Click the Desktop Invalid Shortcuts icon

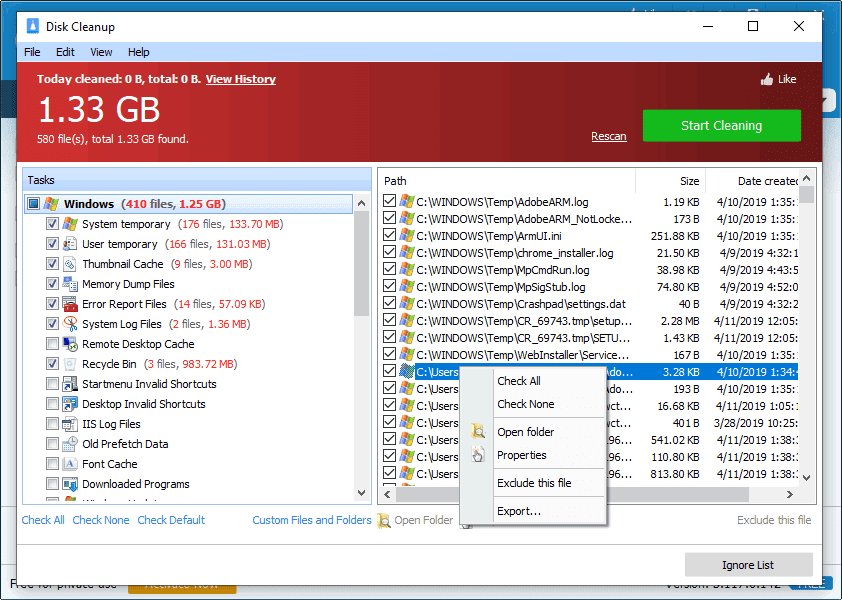pos(70,404)
